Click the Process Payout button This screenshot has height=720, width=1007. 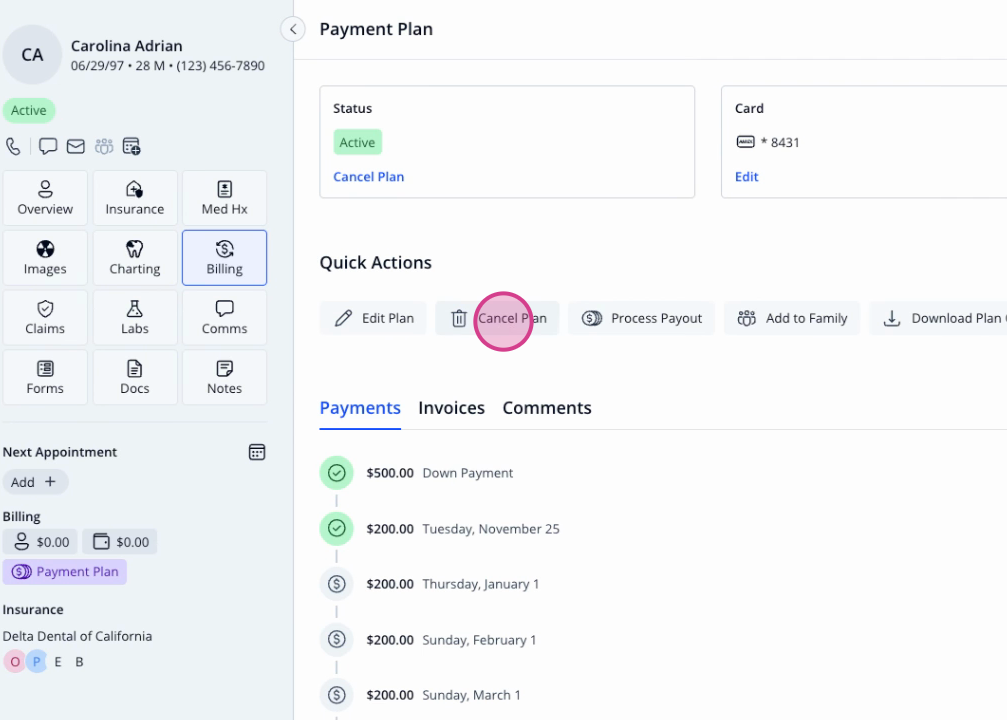tap(641, 318)
